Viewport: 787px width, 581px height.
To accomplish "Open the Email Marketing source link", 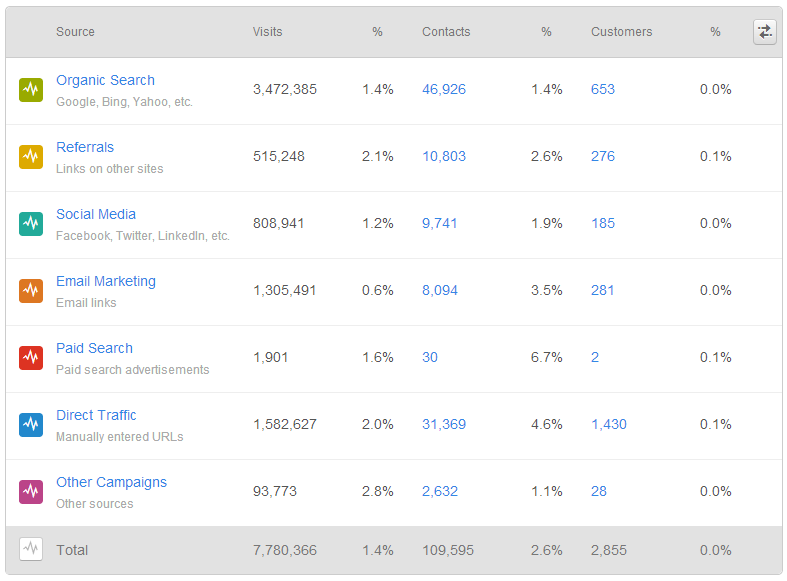I will click(106, 281).
